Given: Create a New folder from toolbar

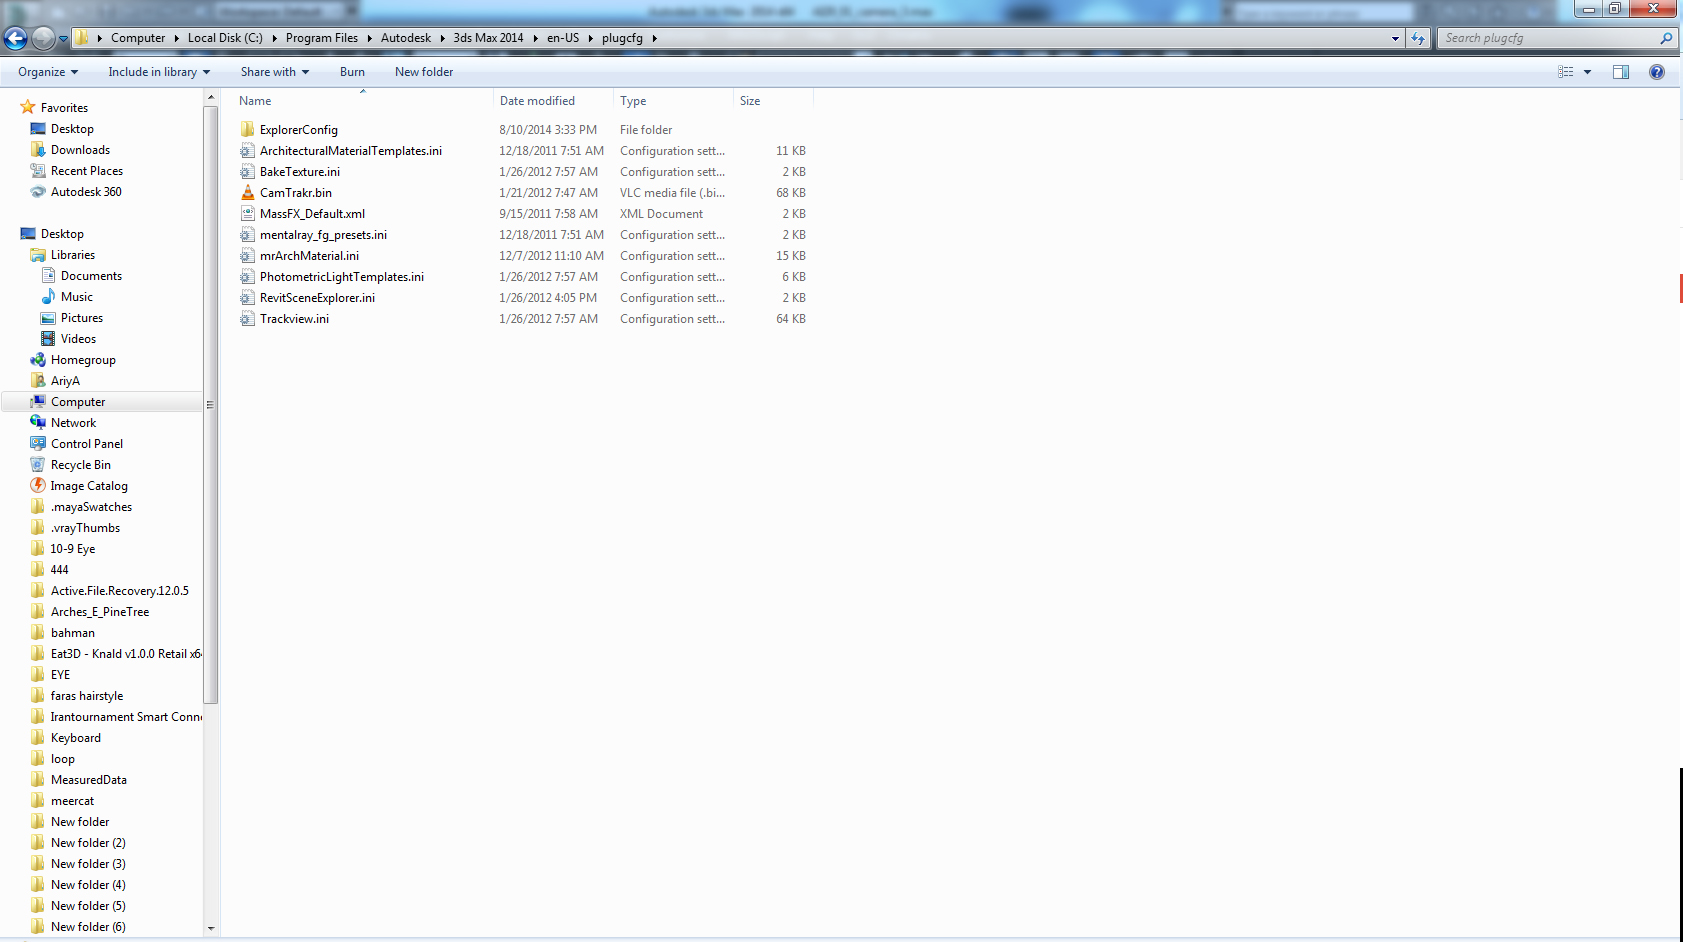Looking at the screenshot, I should click(424, 72).
